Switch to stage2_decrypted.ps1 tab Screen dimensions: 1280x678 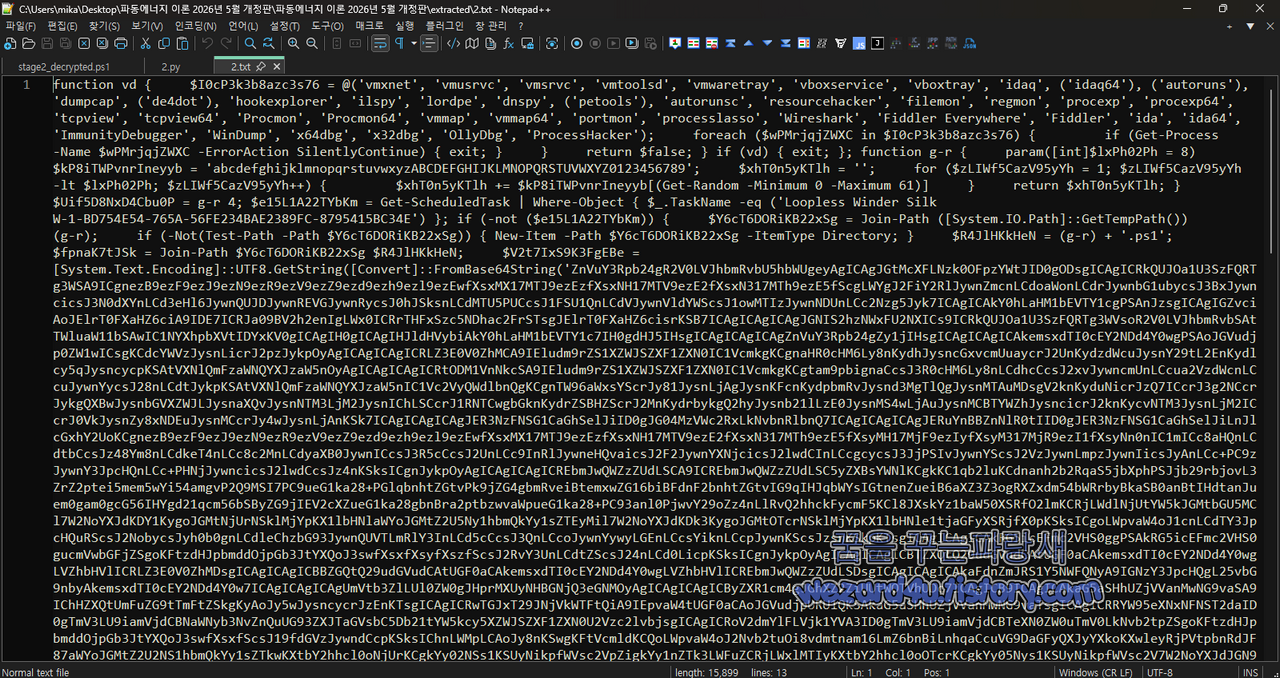tap(64, 67)
